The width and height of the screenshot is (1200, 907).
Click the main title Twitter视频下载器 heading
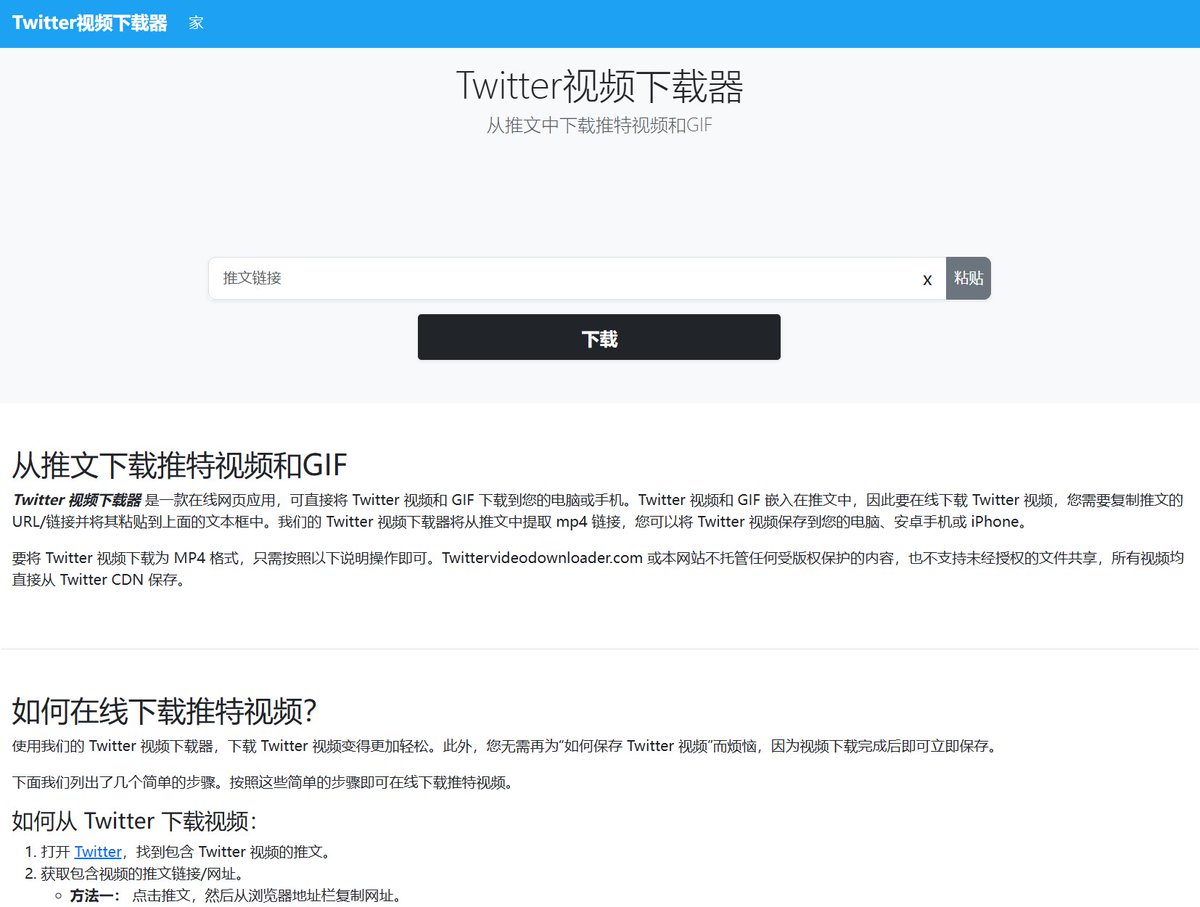tap(600, 87)
